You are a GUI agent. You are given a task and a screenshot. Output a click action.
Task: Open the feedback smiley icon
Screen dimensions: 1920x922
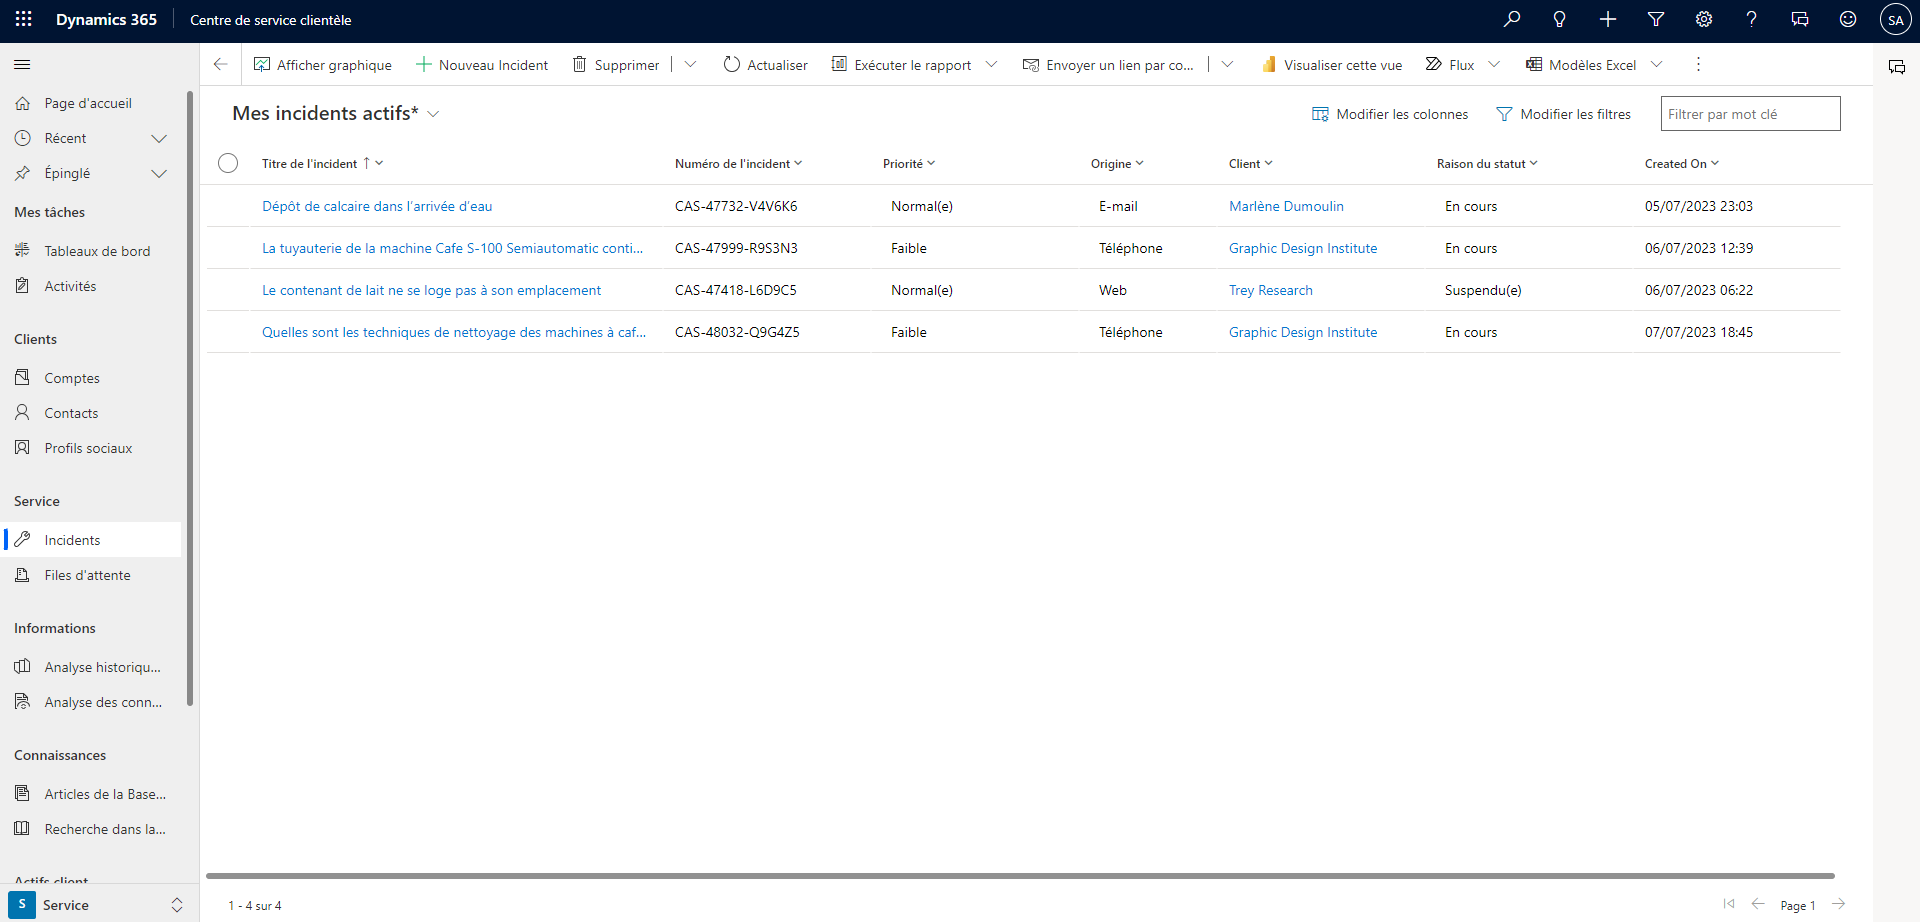[x=1848, y=19]
